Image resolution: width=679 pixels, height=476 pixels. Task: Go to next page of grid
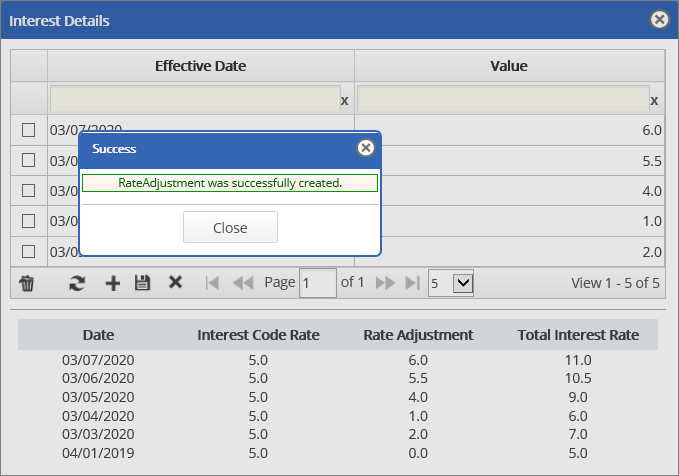(x=385, y=283)
